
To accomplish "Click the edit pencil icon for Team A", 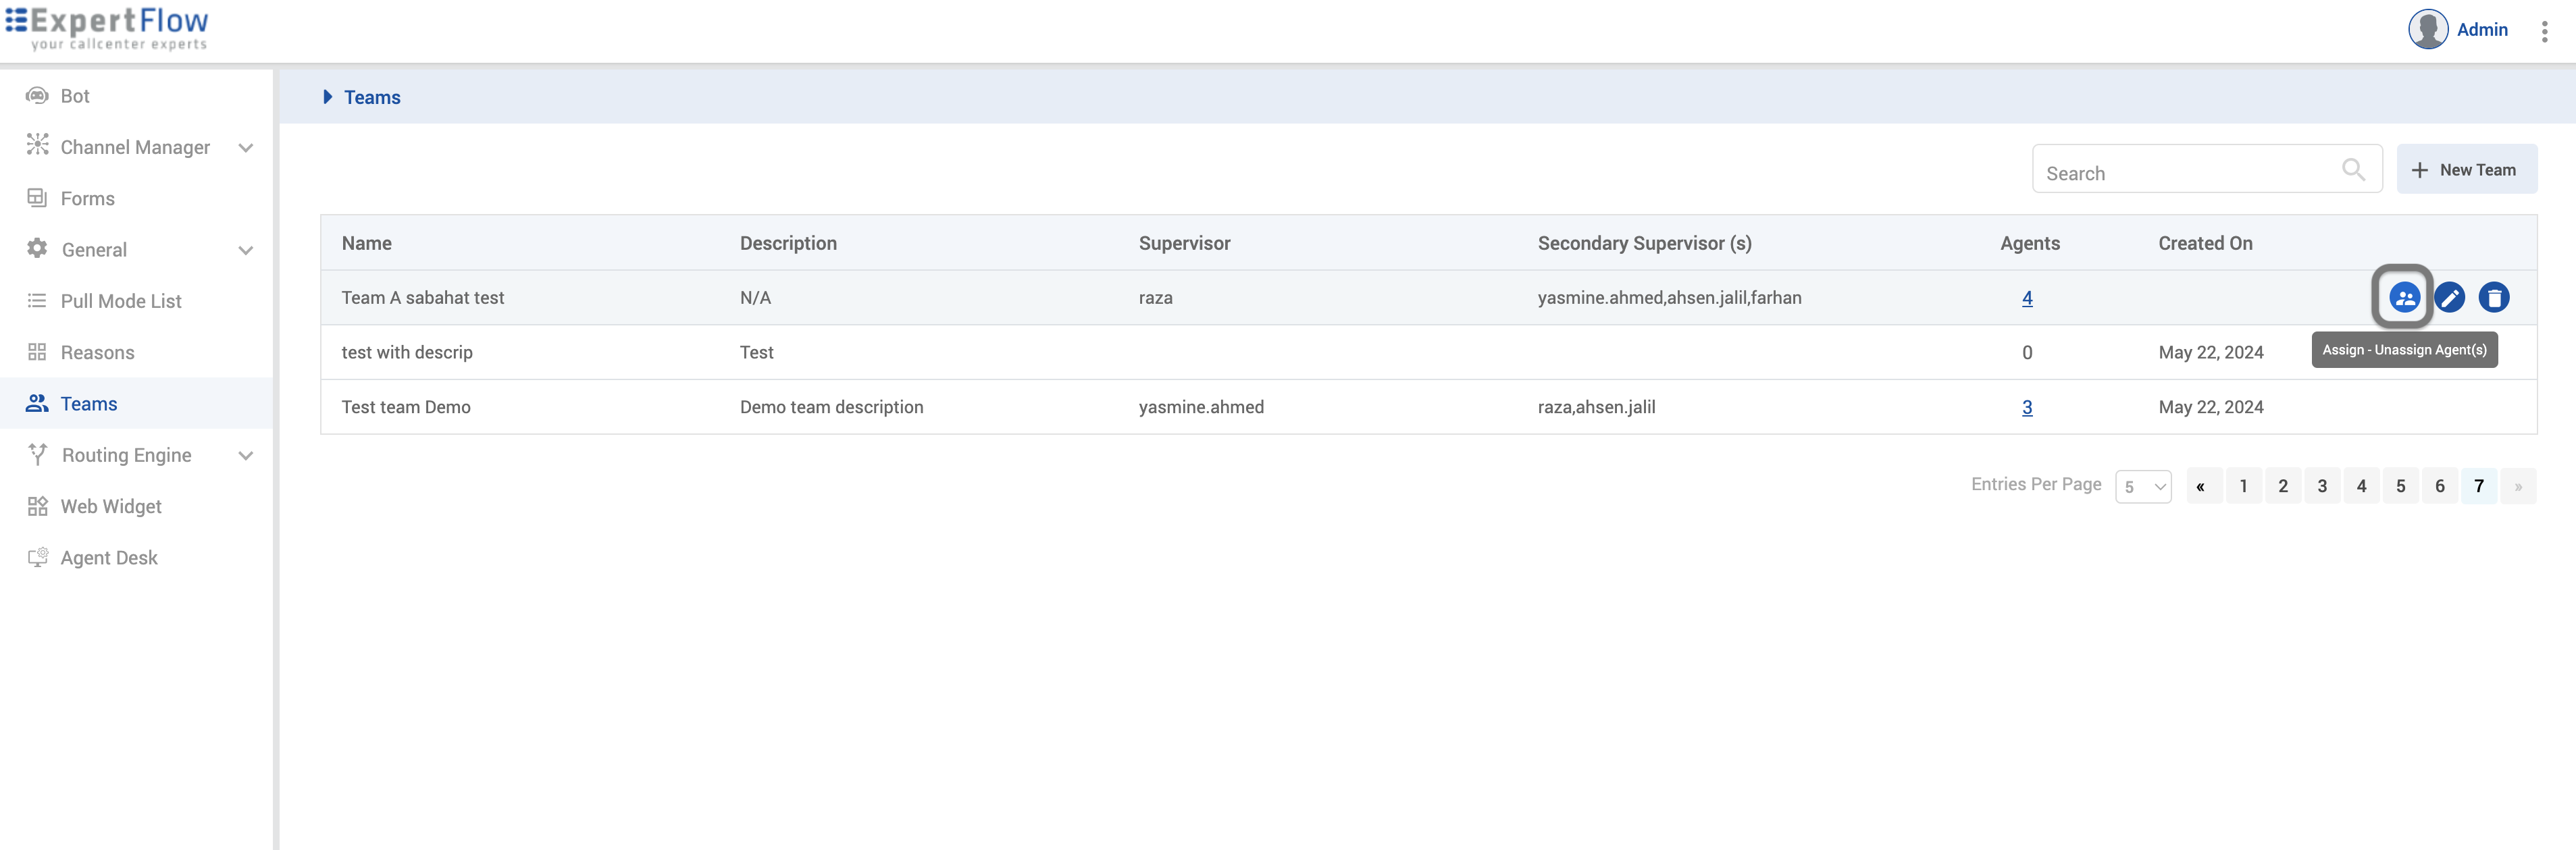I will tap(2449, 297).
